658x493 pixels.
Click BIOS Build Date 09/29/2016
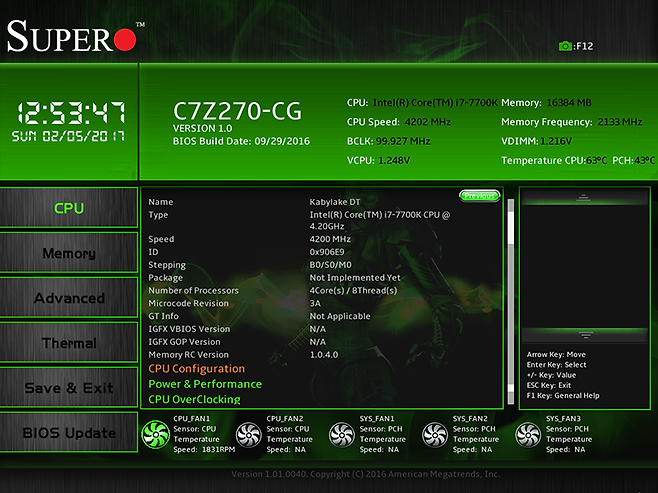(x=241, y=141)
